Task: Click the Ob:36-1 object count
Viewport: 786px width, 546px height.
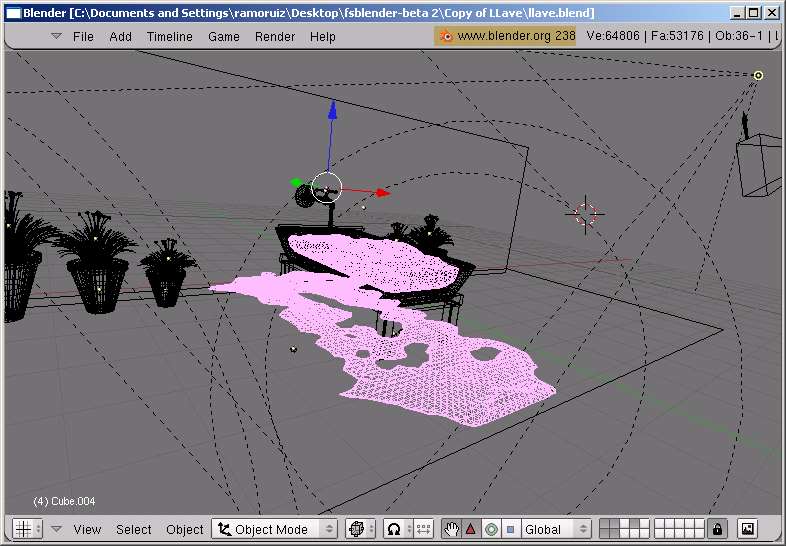Action: coord(738,36)
